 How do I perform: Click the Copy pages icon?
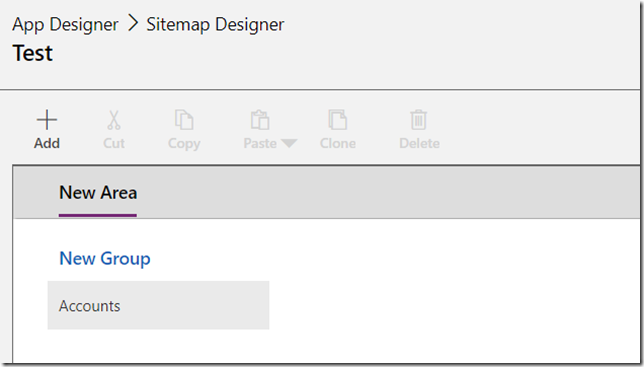[x=184, y=119]
